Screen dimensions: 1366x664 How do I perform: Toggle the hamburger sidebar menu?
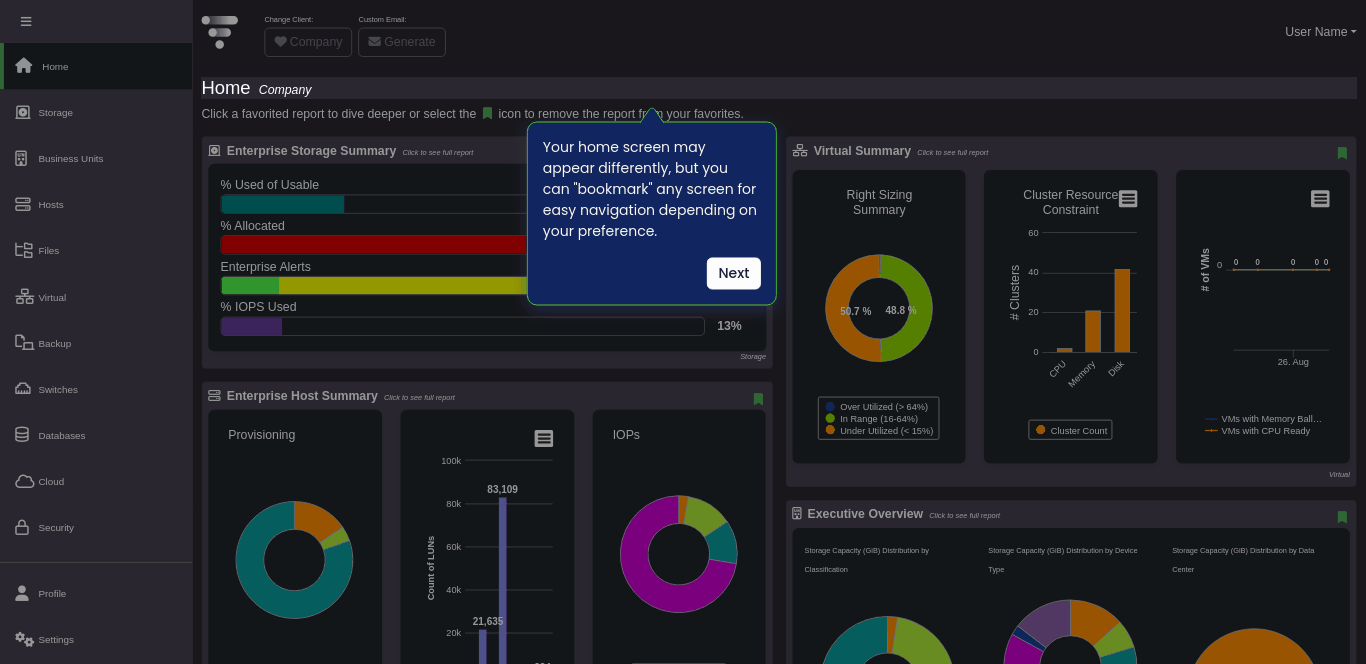[x=26, y=21]
